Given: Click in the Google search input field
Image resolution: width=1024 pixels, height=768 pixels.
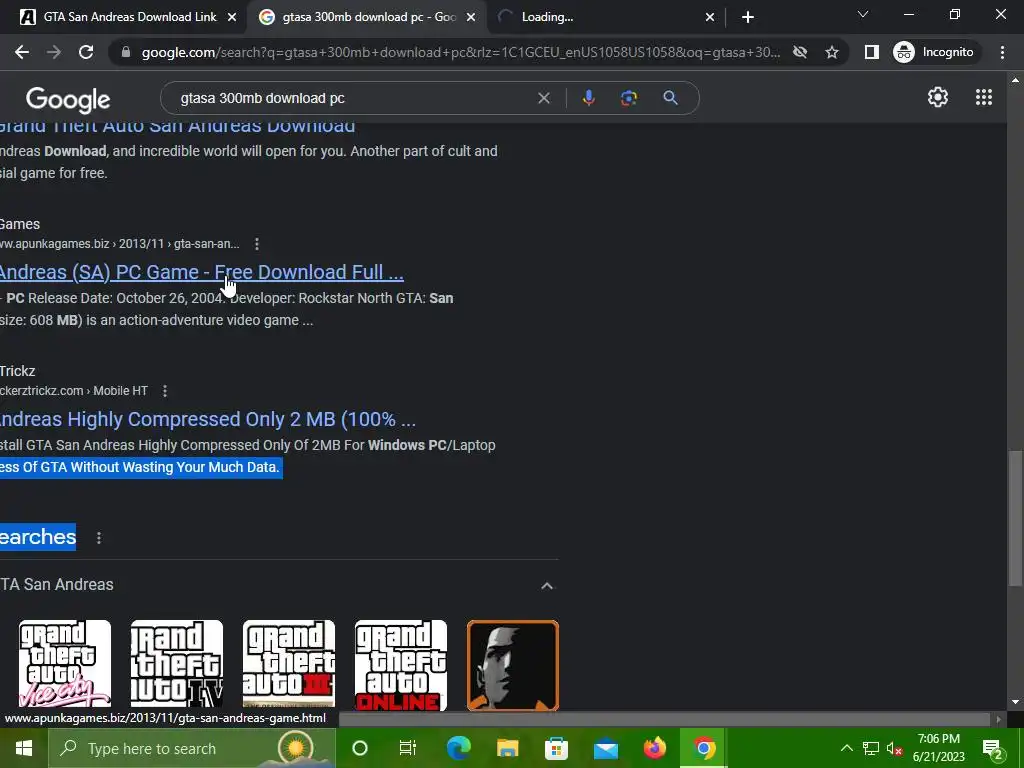Looking at the screenshot, I should click(353, 98).
